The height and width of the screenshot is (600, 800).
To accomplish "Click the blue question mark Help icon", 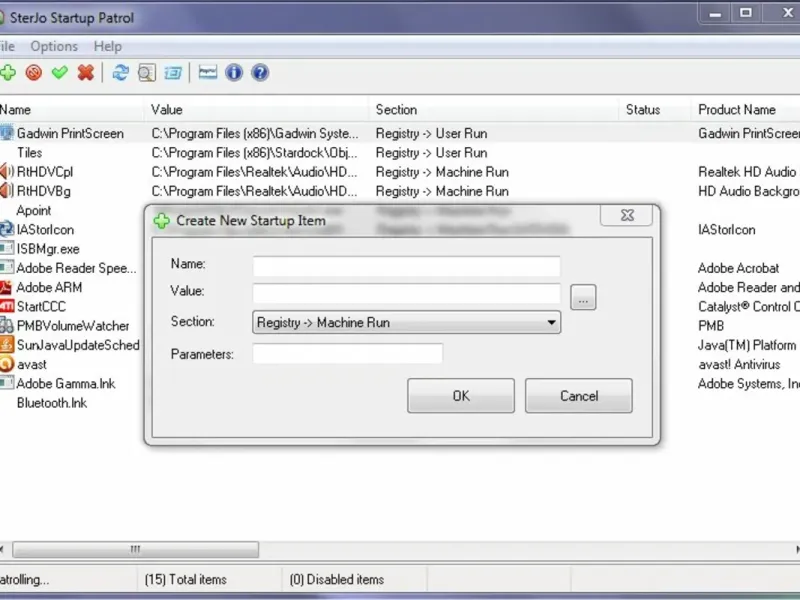I will click(260, 72).
